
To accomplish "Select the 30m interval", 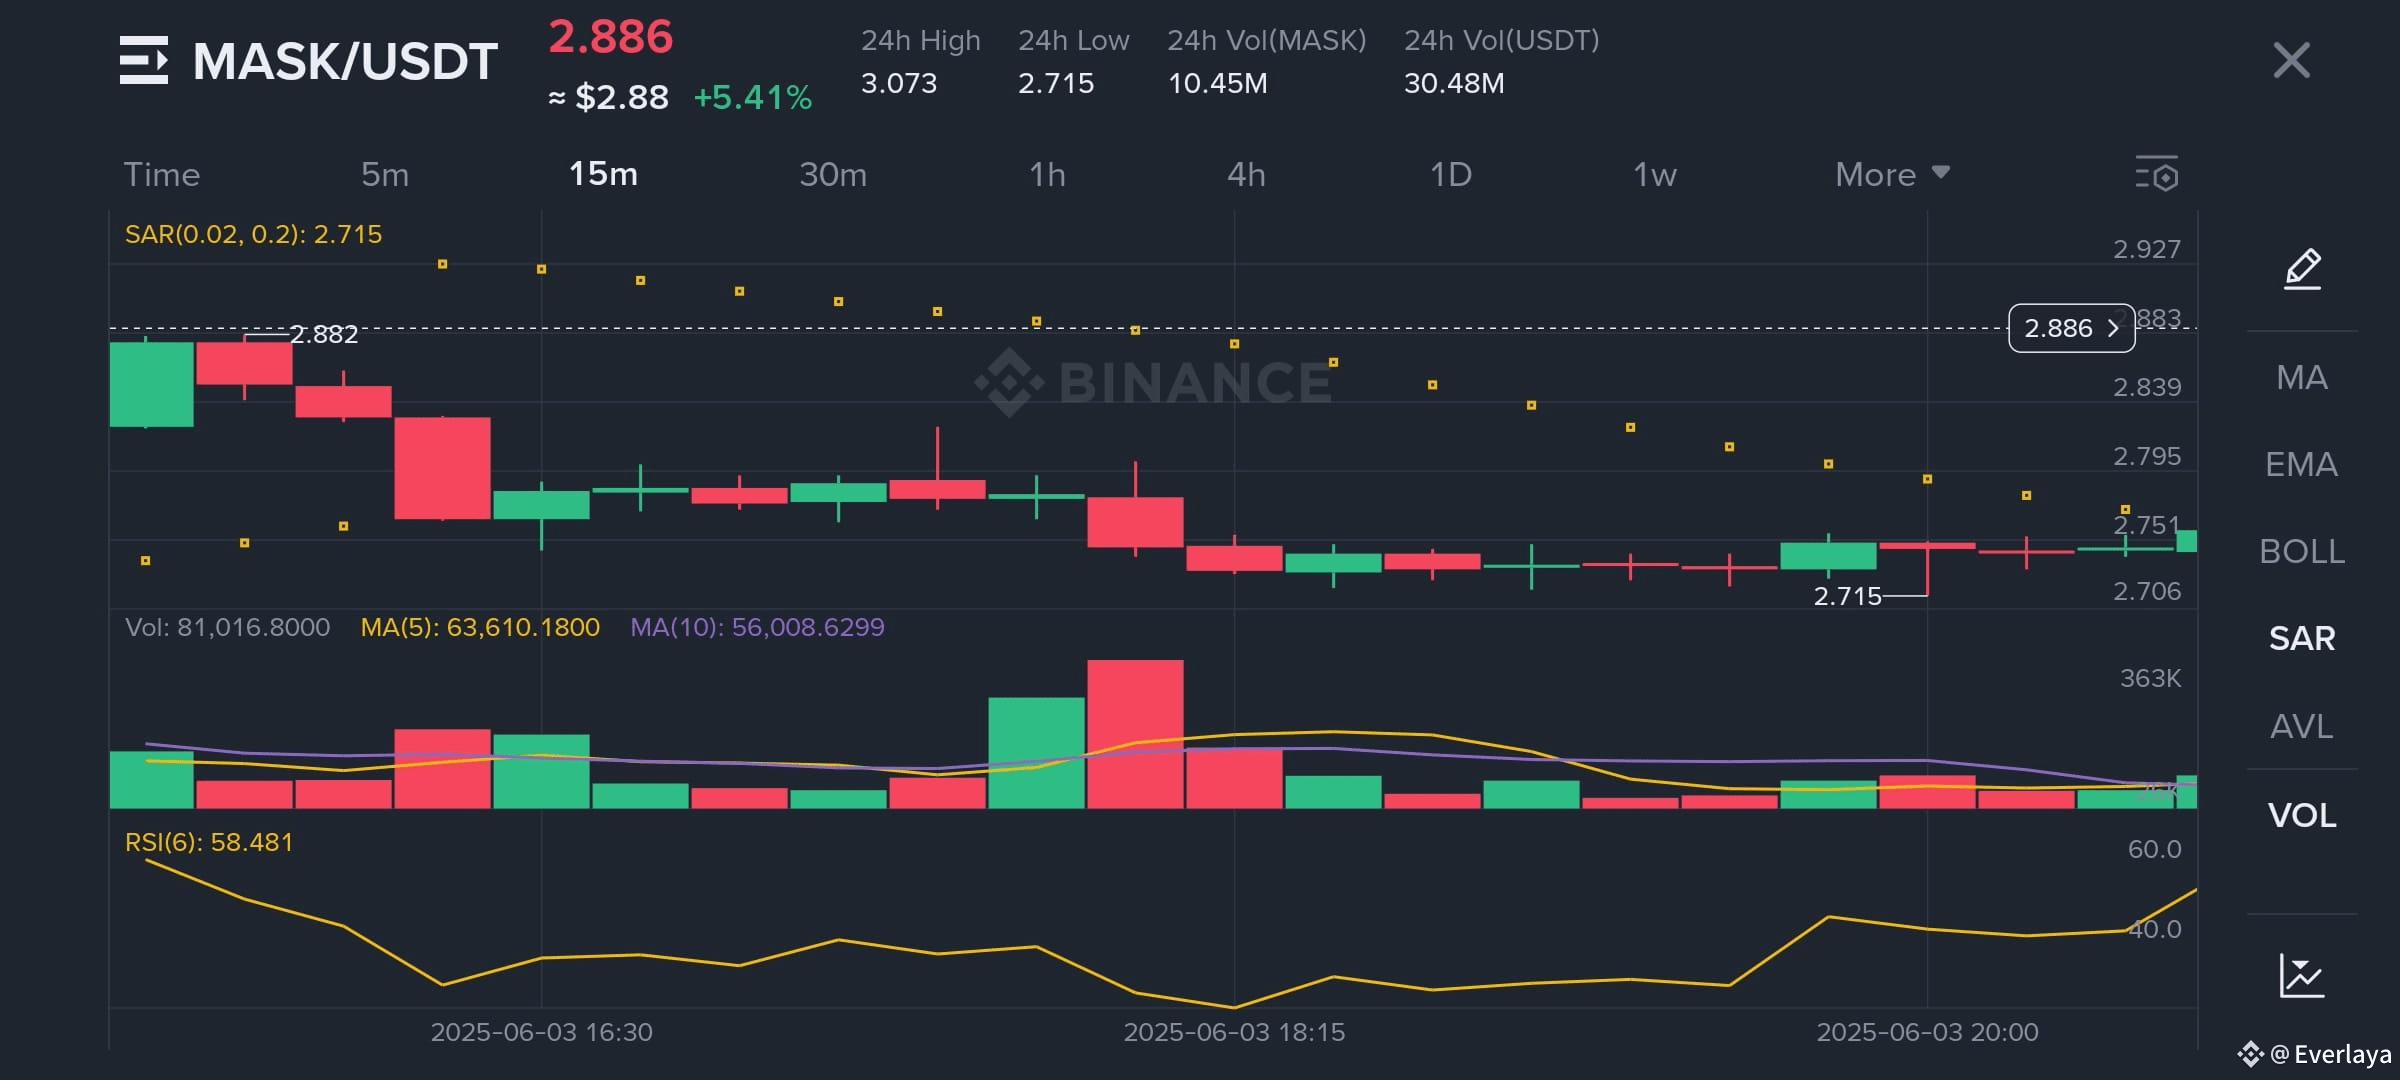I will click(x=833, y=175).
